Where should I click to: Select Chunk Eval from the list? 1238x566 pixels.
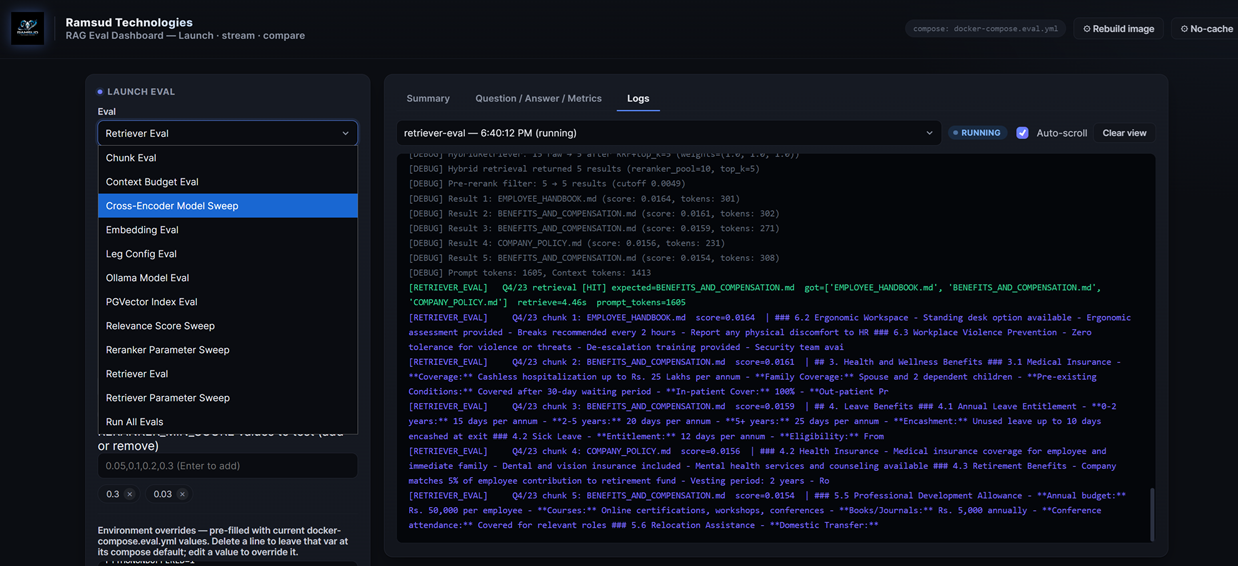tap(227, 158)
